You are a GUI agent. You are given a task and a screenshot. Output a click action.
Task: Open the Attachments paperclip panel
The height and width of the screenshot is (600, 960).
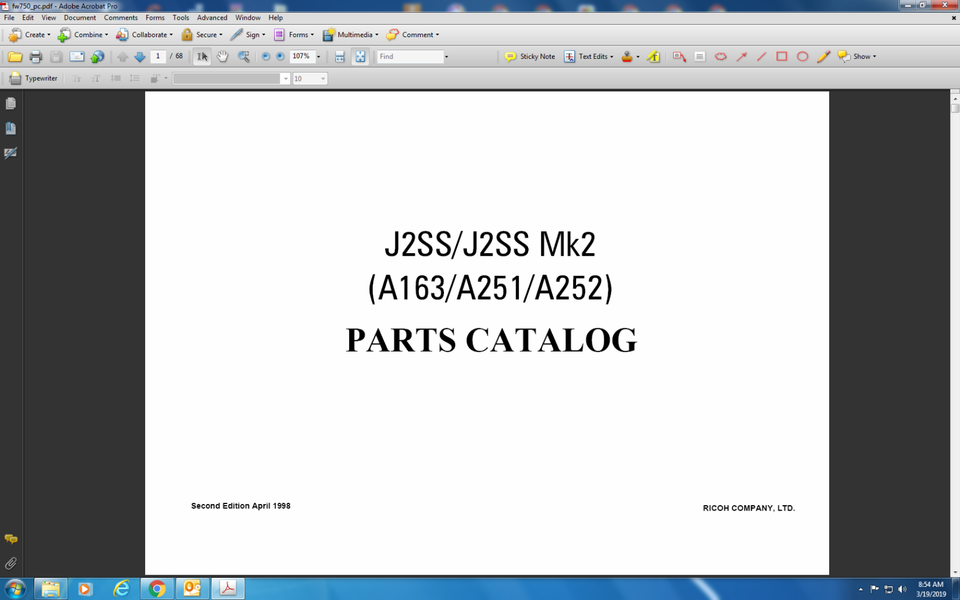tap(10, 563)
